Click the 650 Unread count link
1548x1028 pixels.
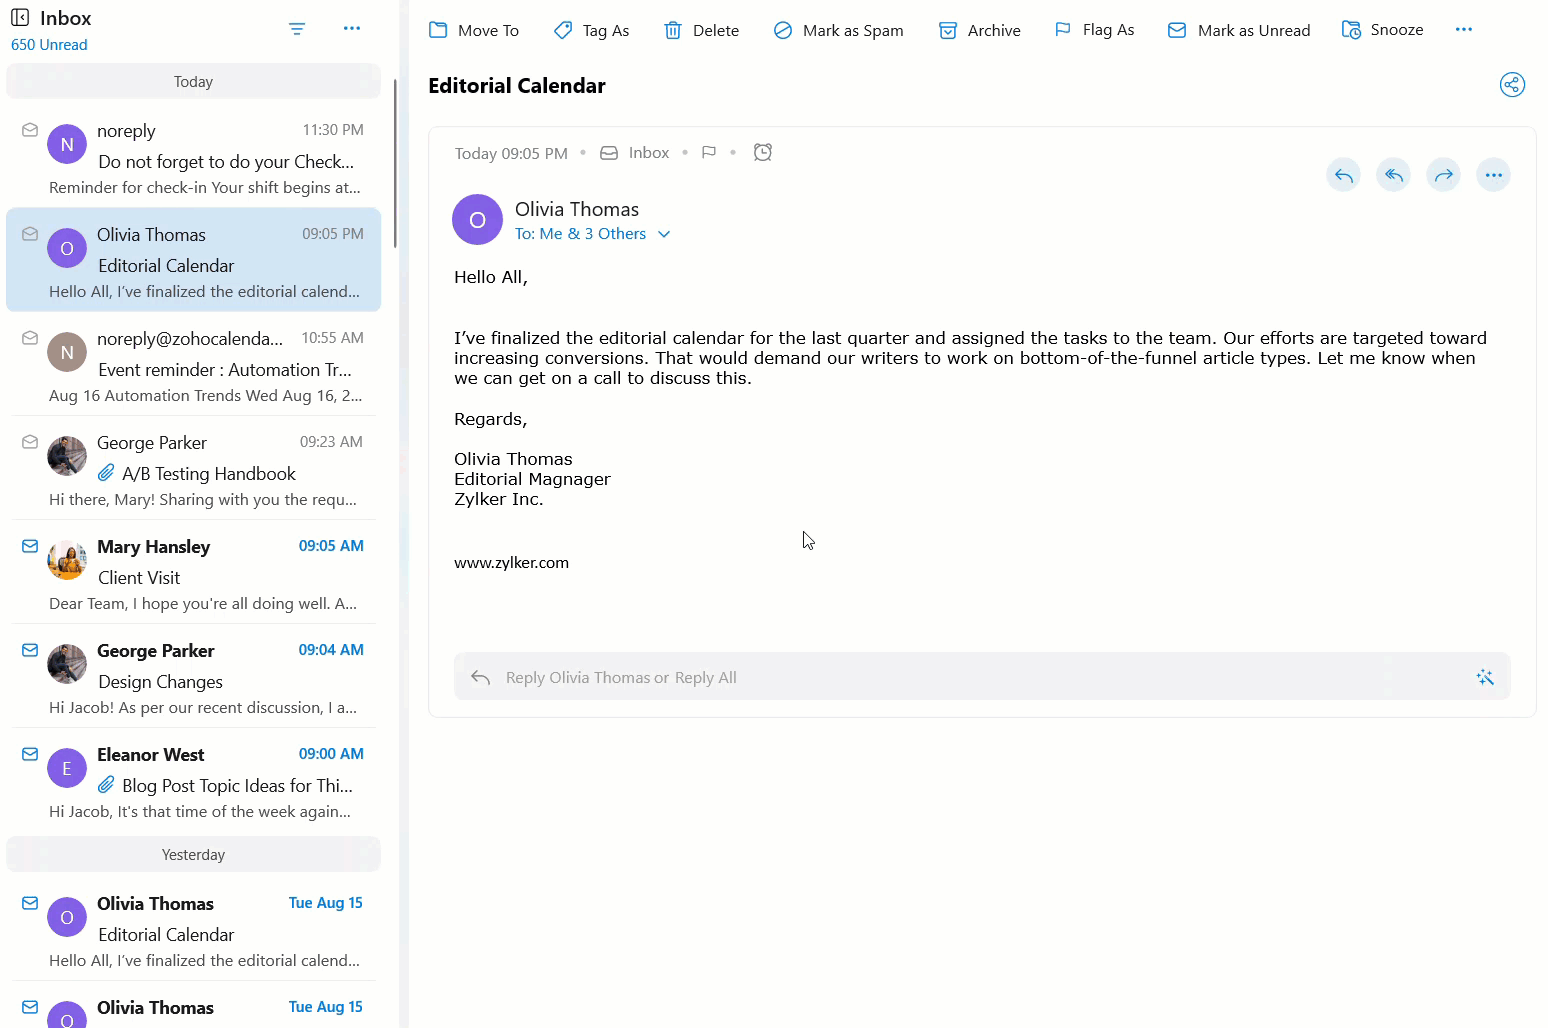pyautogui.click(x=49, y=45)
